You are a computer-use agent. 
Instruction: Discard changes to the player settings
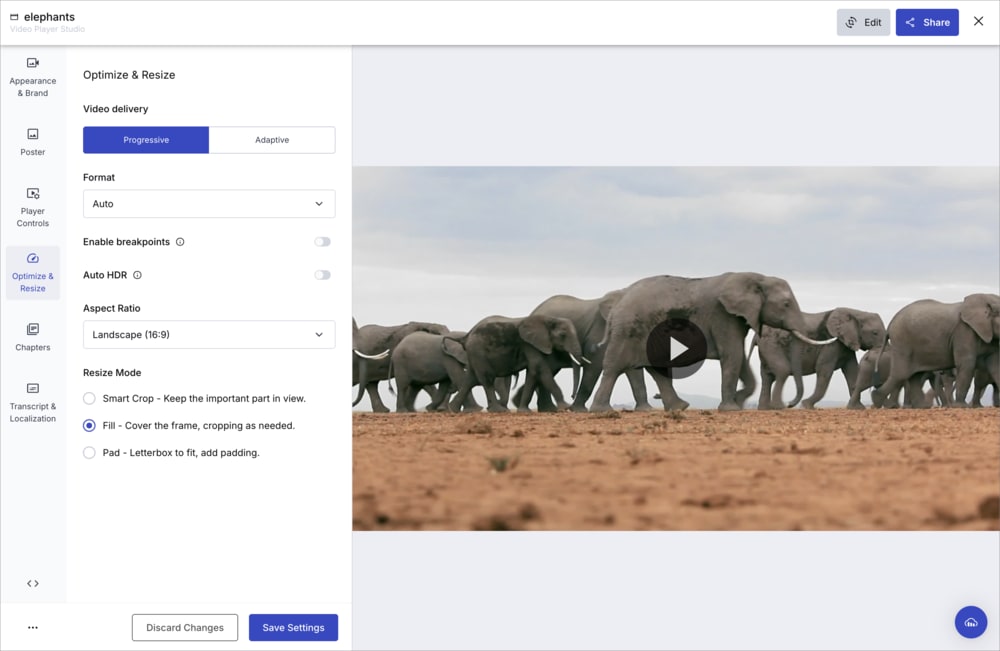[184, 627]
